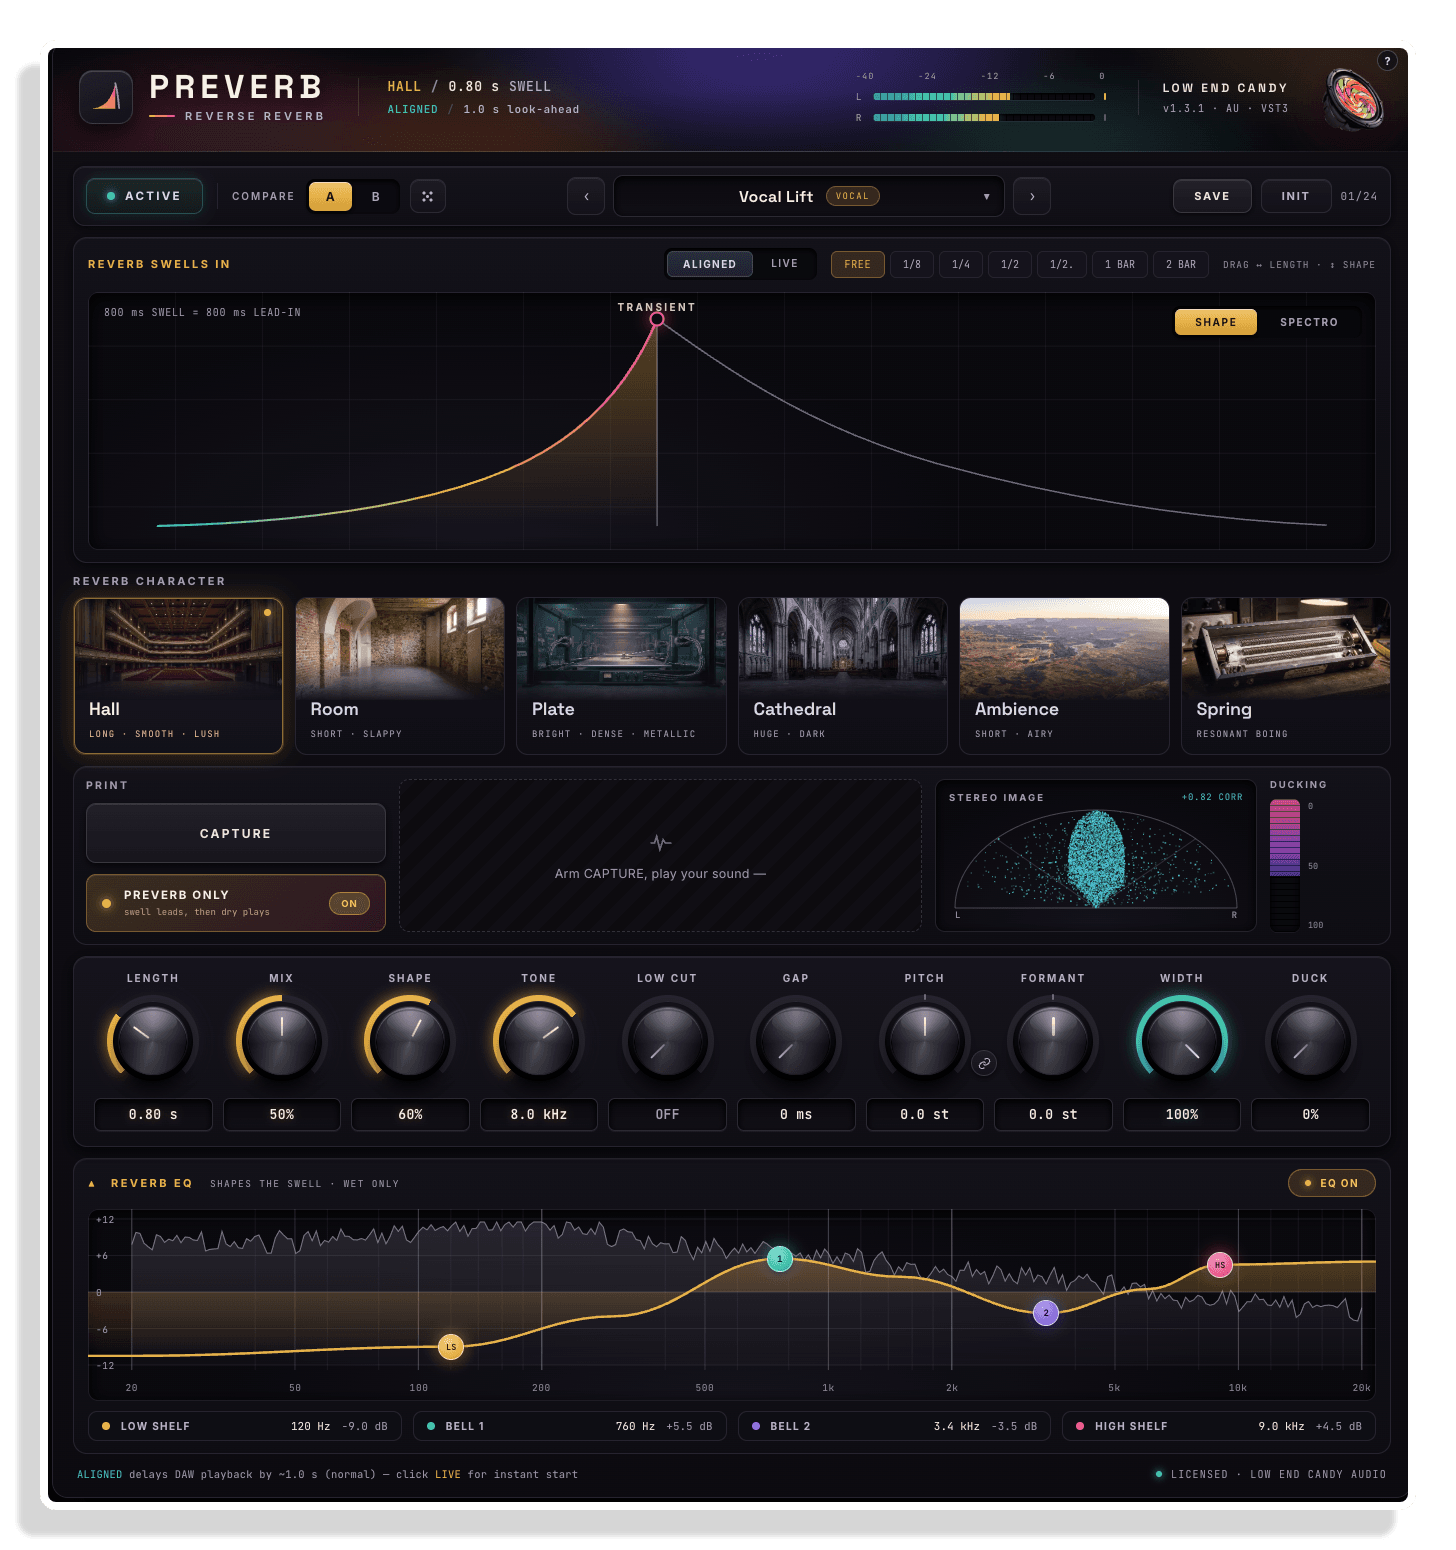The image size is (1456, 1550).
Task: Switch to SHAPE view tab
Action: (x=1216, y=322)
